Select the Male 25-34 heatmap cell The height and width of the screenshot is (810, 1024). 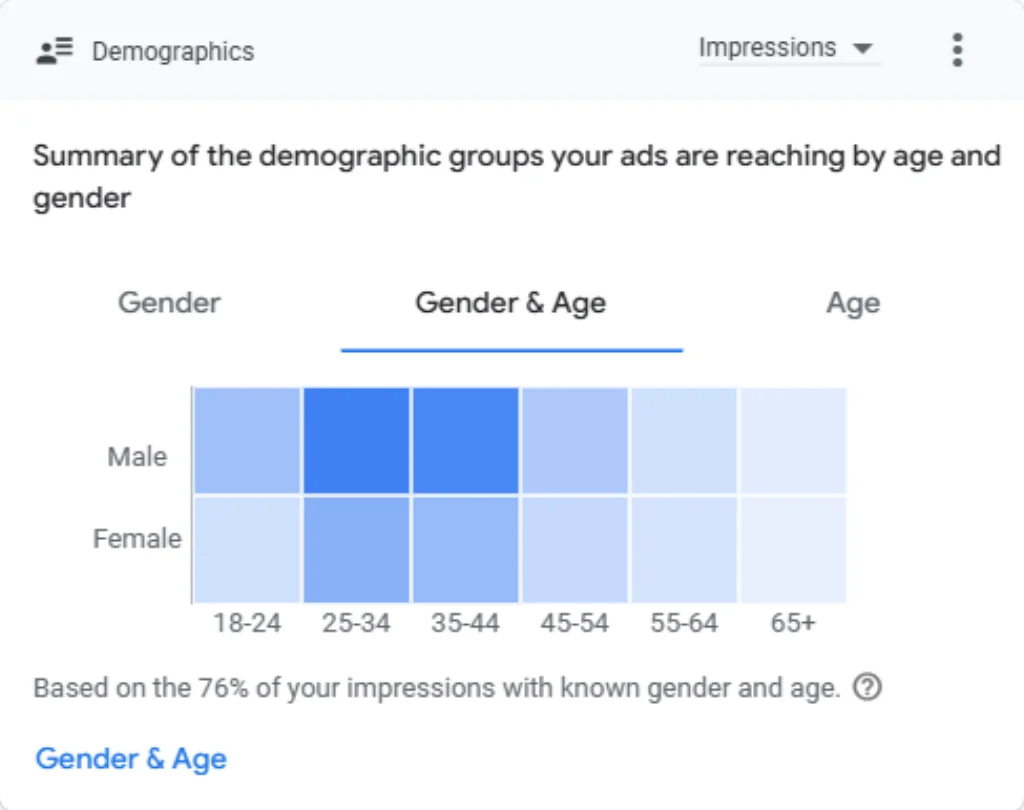pos(357,440)
